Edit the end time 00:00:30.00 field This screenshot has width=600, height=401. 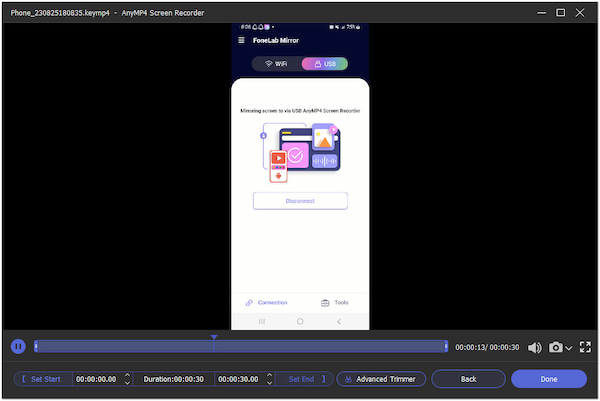pos(238,379)
